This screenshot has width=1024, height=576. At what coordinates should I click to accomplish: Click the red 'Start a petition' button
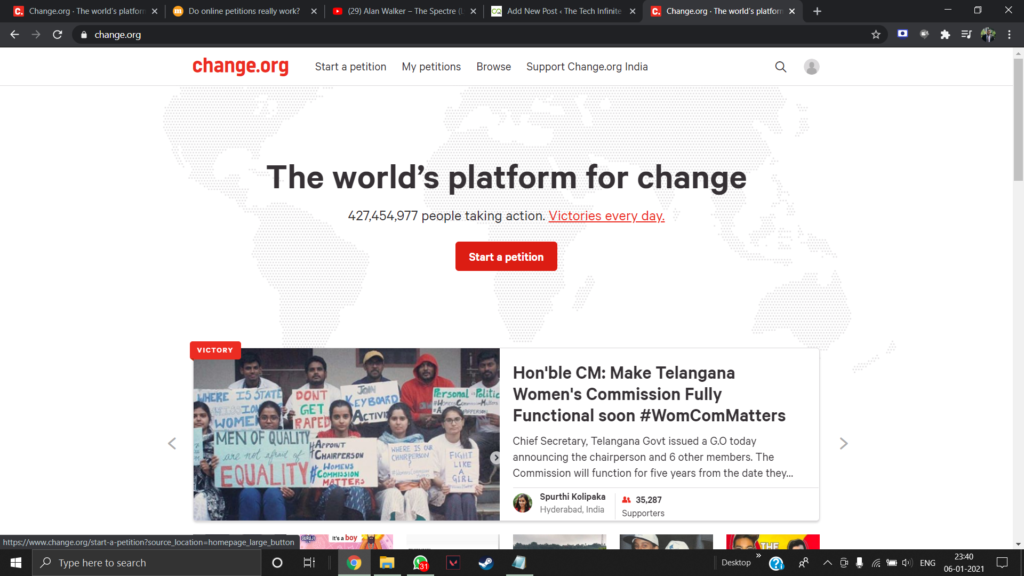(x=506, y=257)
